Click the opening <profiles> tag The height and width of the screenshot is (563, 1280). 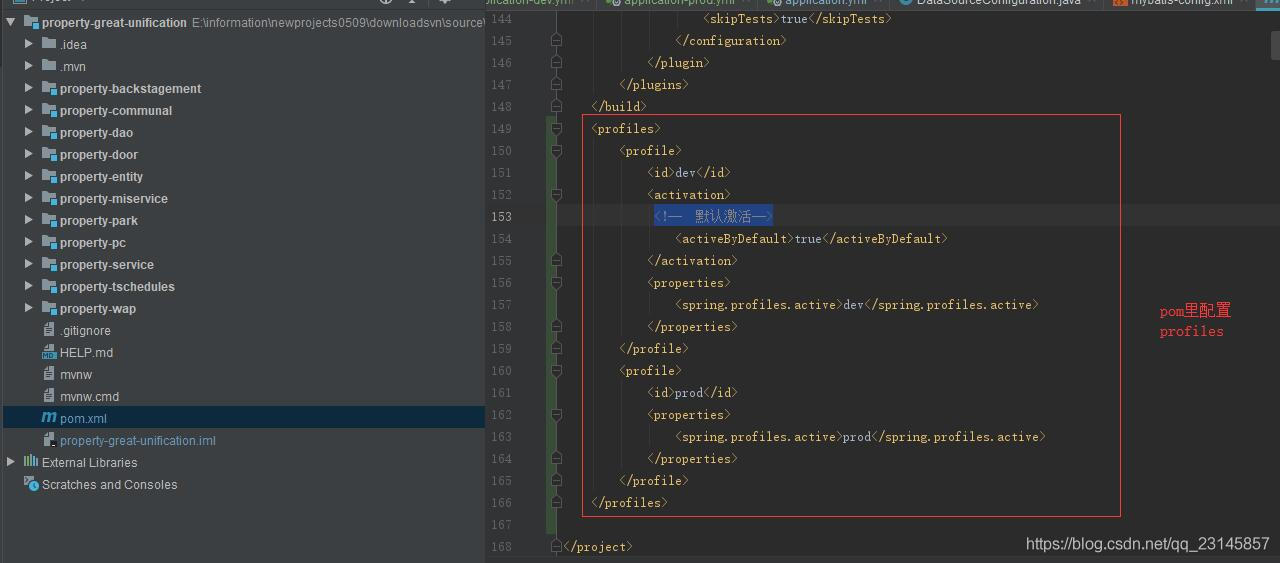point(626,128)
